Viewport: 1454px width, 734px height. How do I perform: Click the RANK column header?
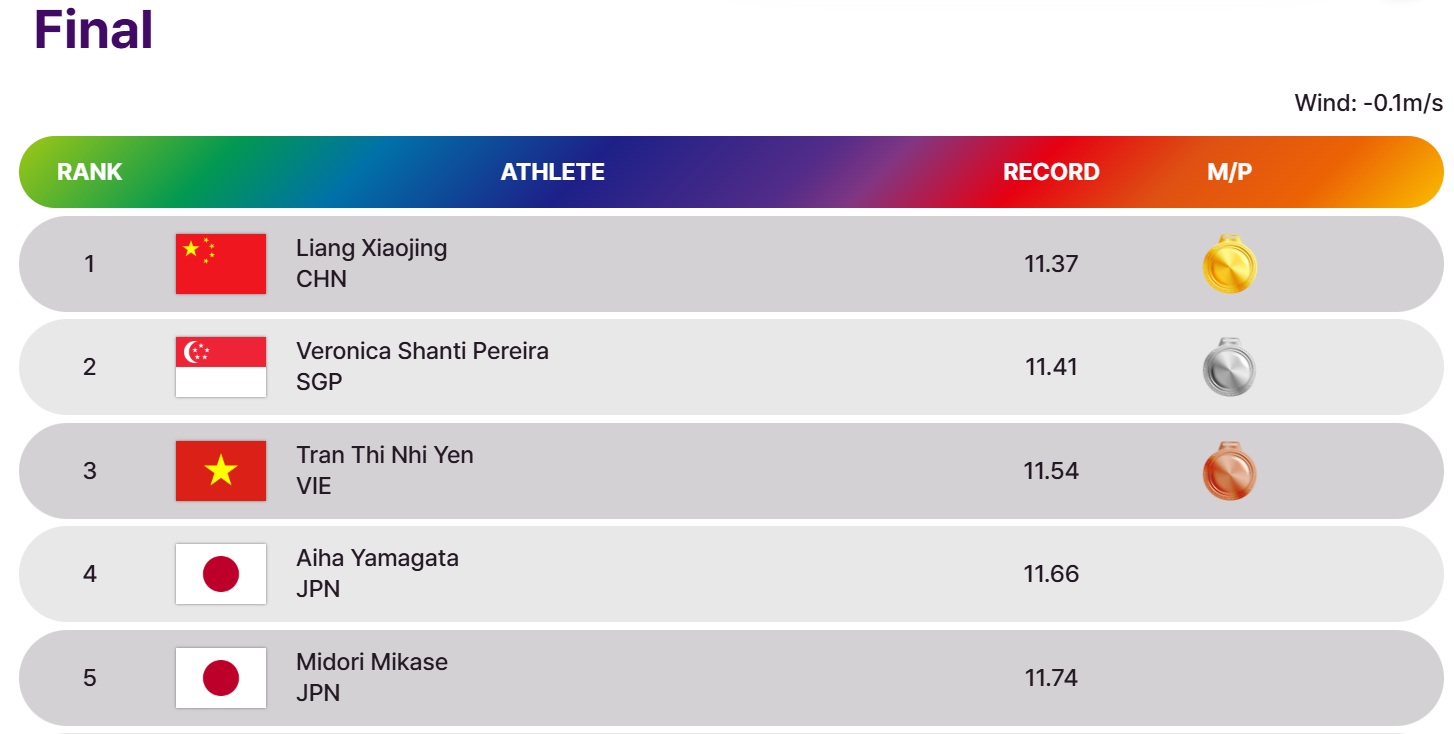click(x=89, y=172)
